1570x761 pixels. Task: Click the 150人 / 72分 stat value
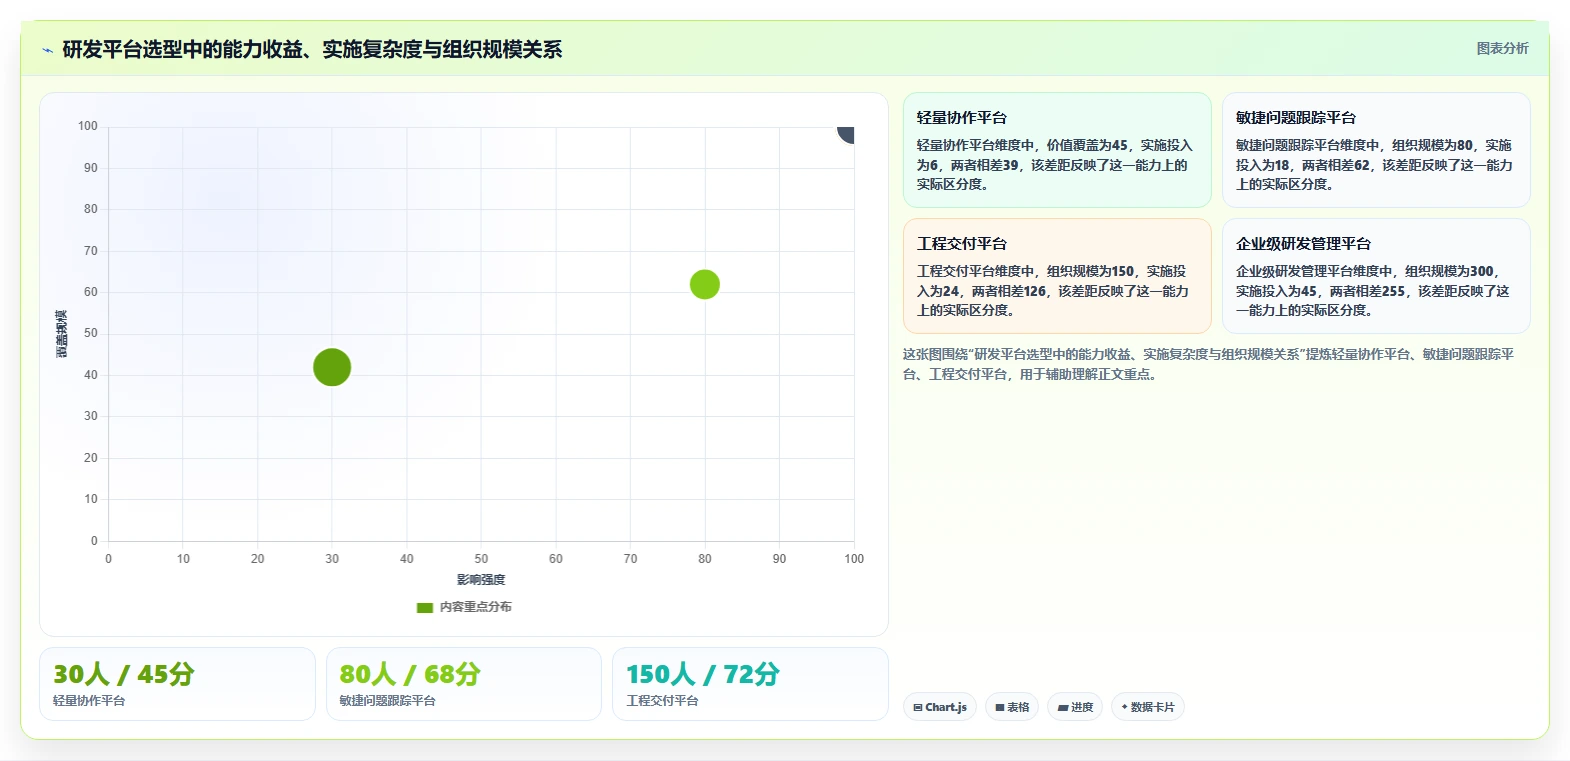[703, 674]
